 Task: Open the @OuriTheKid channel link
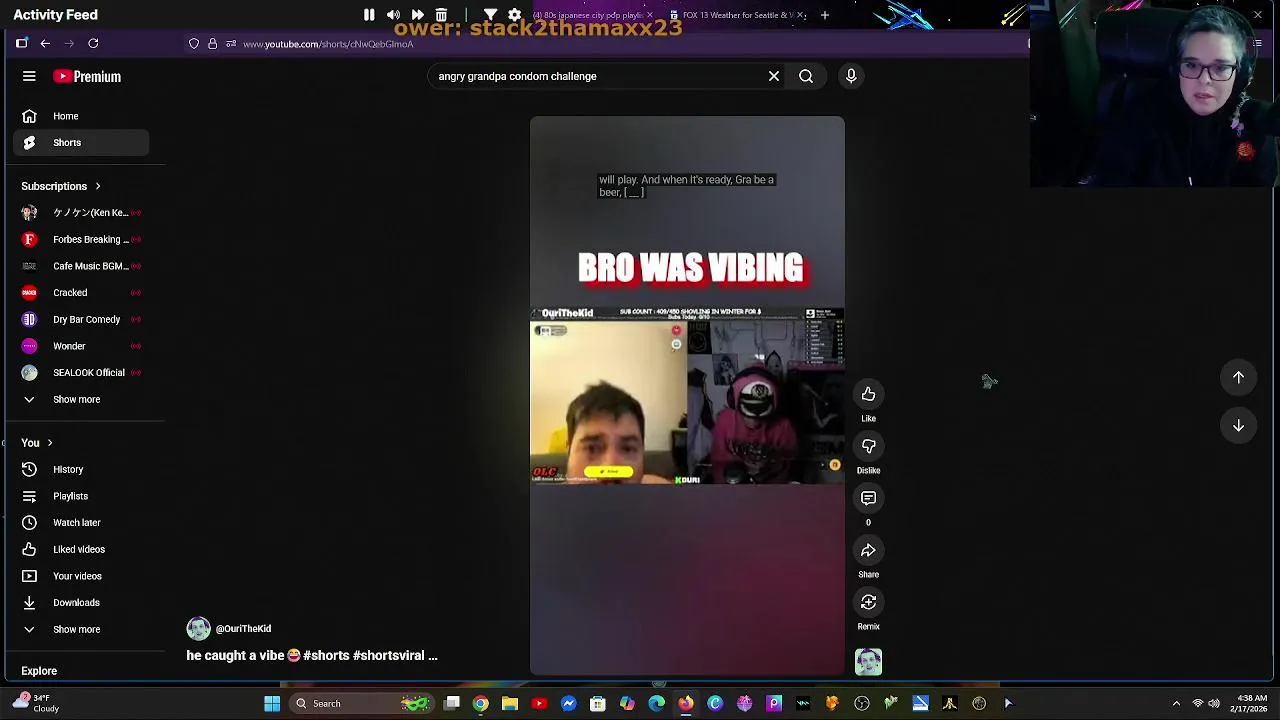pyautogui.click(x=243, y=629)
